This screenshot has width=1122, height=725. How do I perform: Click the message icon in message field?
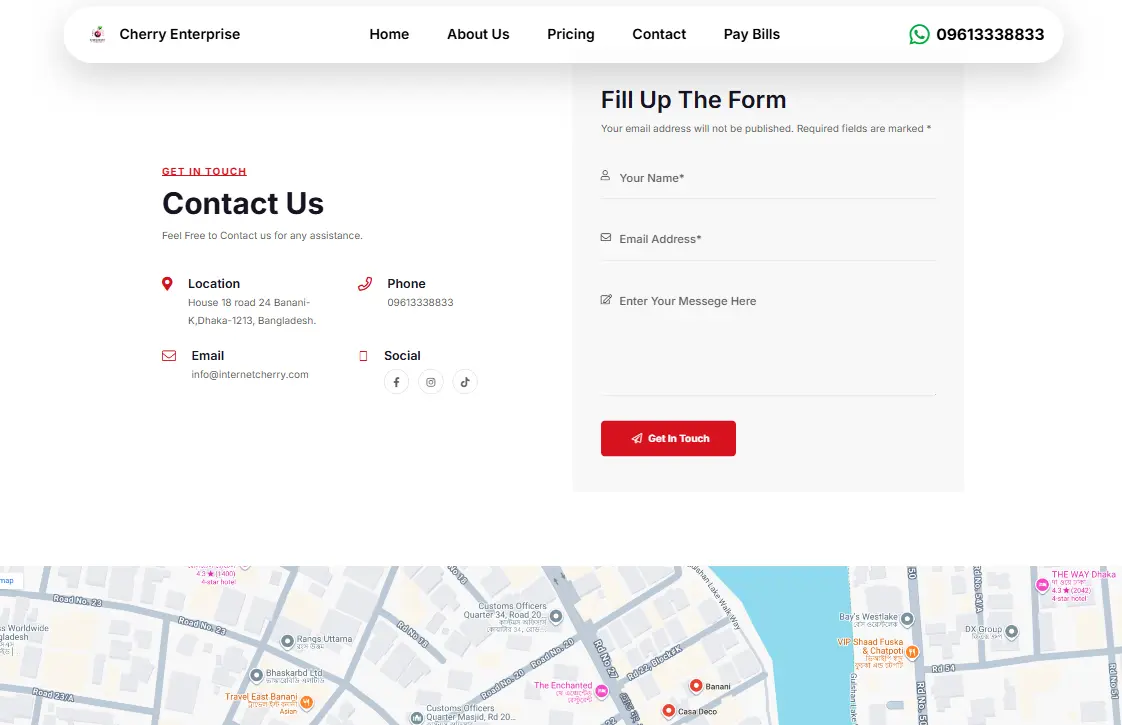click(x=605, y=299)
